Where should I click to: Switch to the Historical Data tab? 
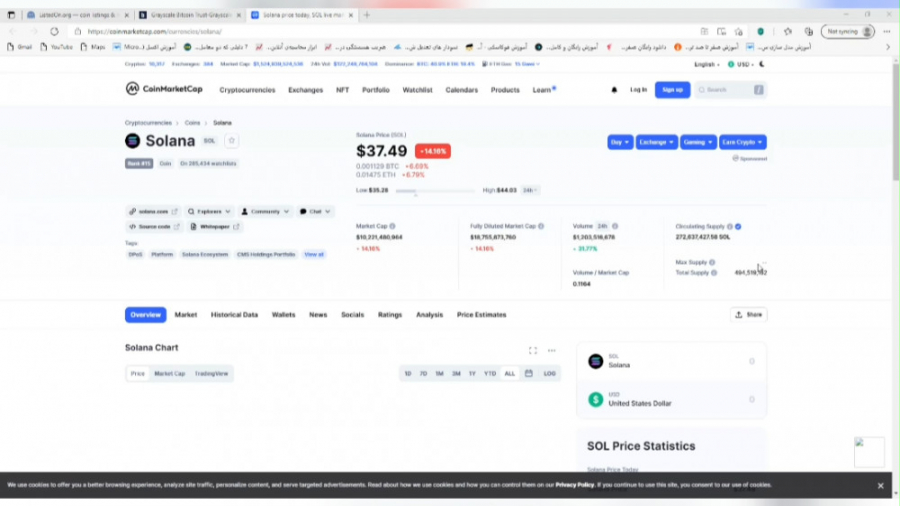(x=234, y=315)
